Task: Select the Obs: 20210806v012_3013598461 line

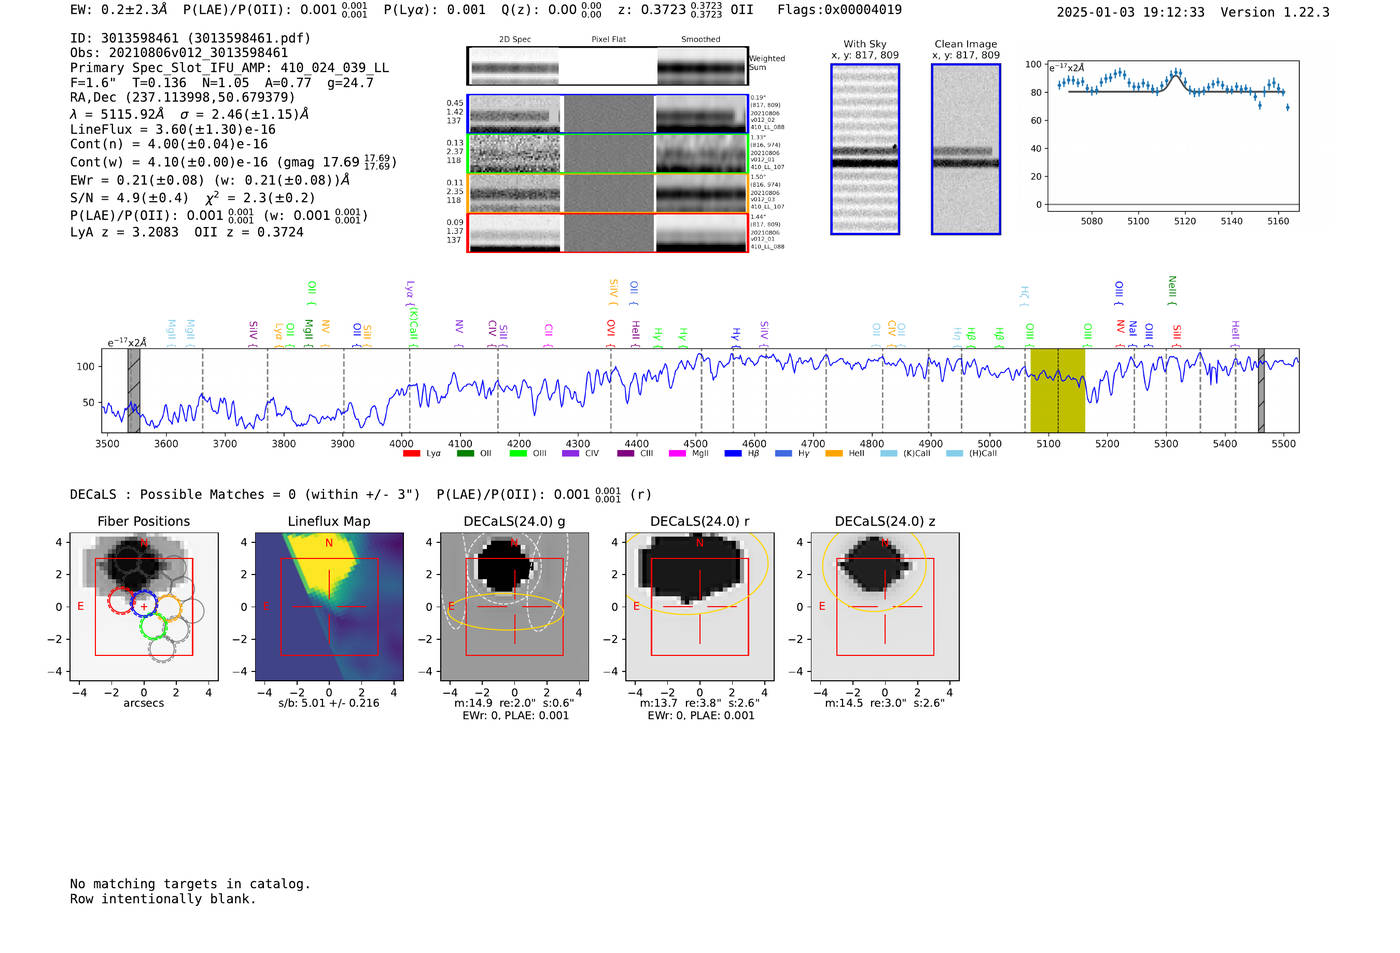Action: coord(179,53)
